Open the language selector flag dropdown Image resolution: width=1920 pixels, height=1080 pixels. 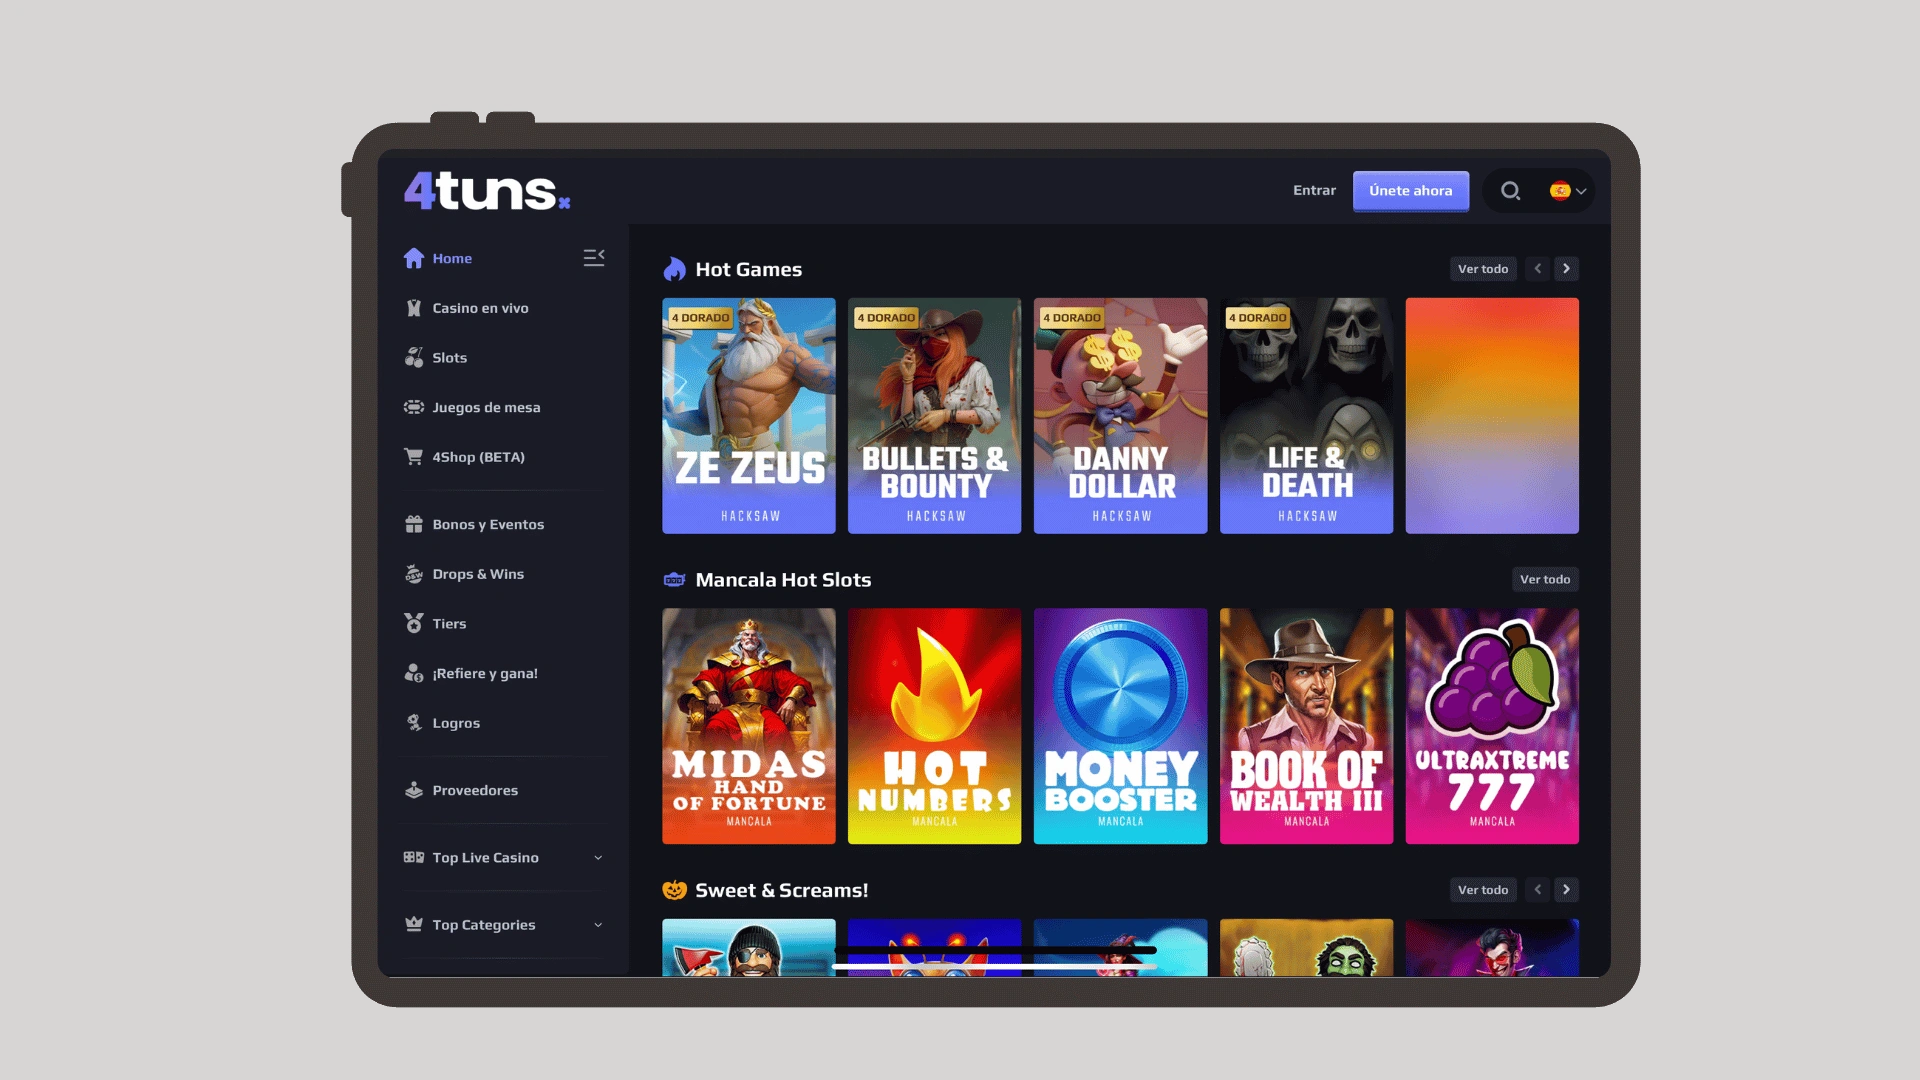click(1567, 190)
